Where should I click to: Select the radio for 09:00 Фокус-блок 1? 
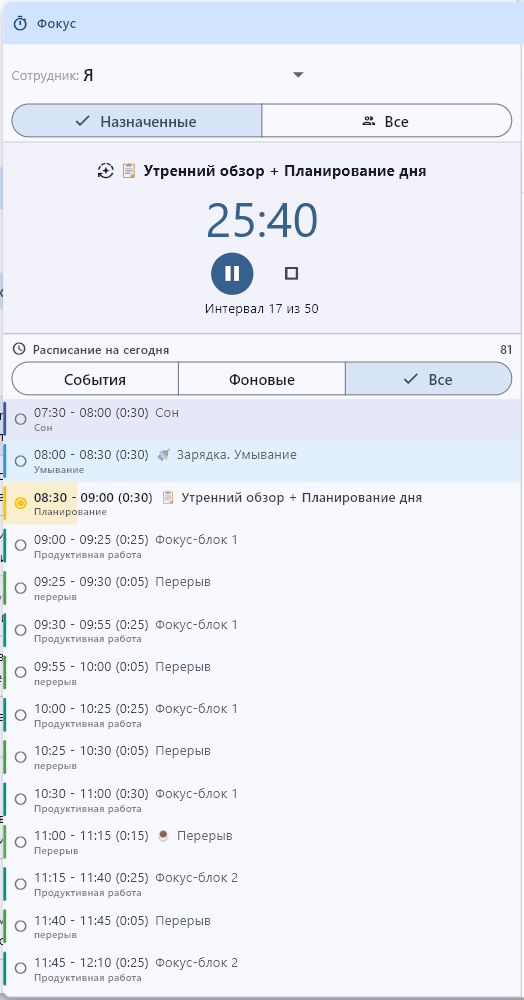[20, 545]
